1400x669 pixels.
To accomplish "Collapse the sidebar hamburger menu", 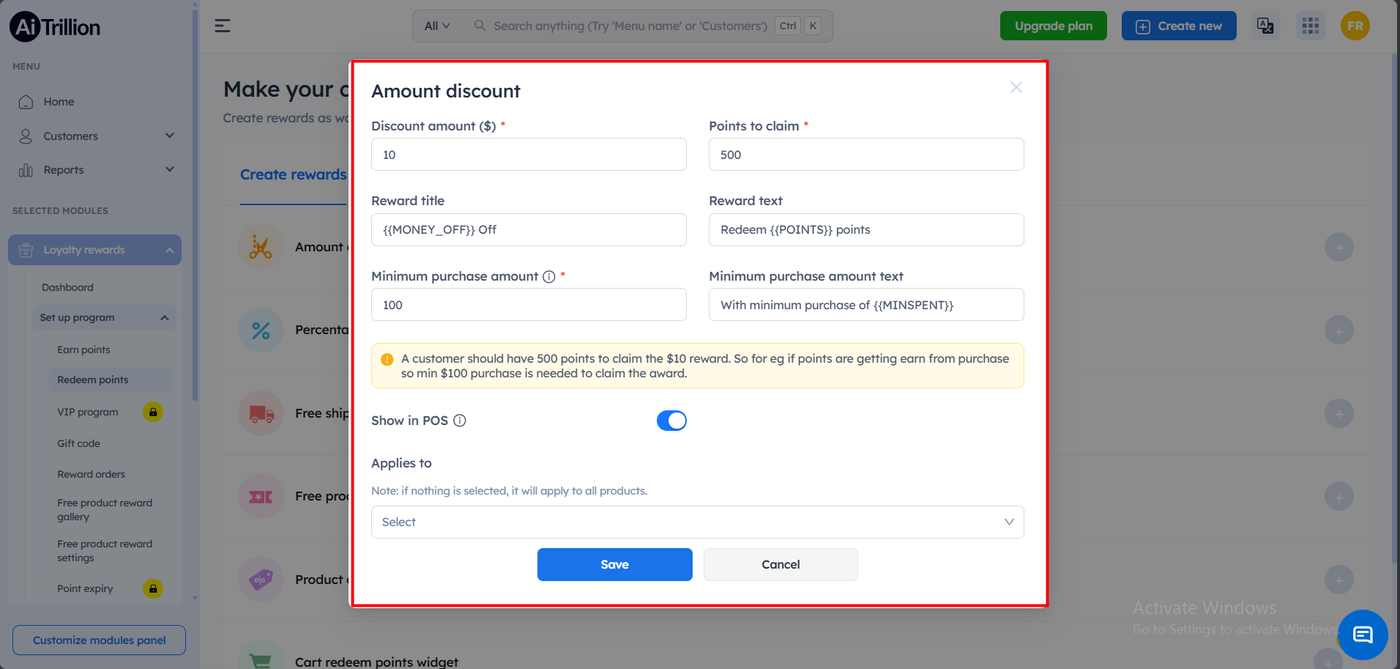I will (222, 26).
